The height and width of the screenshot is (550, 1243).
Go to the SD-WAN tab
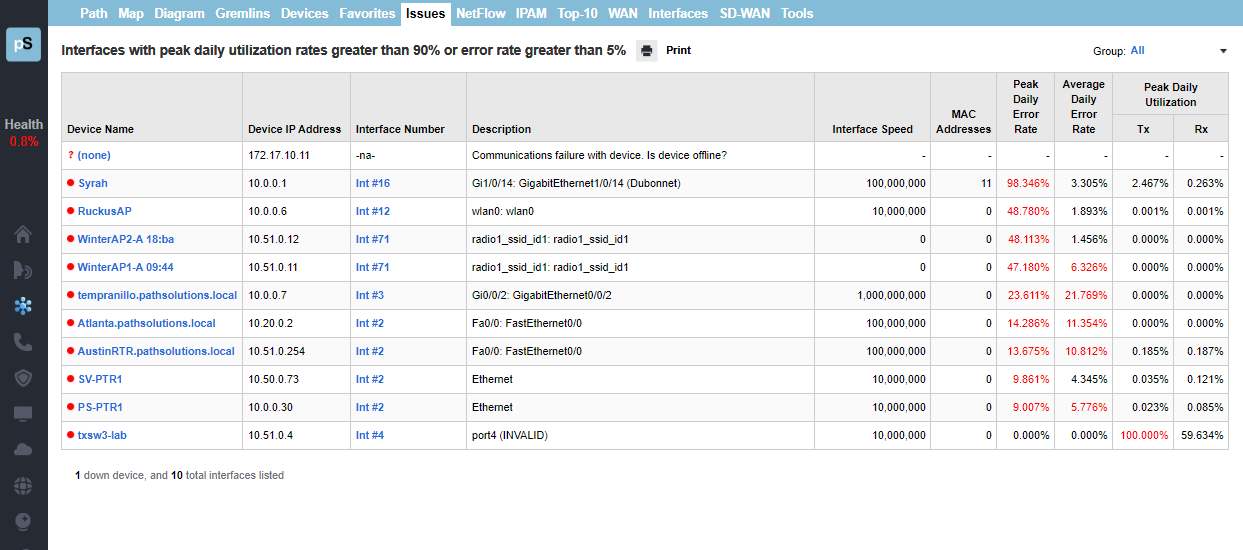[745, 14]
